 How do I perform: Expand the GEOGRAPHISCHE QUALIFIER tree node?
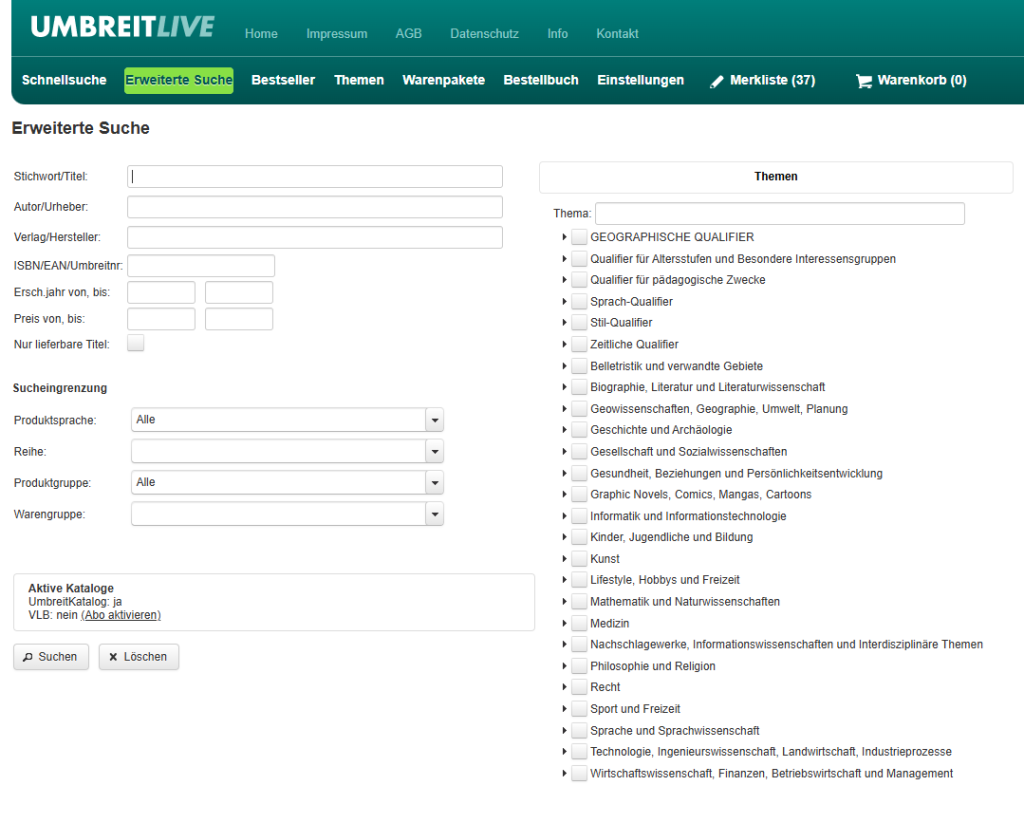(x=564, y=237)
